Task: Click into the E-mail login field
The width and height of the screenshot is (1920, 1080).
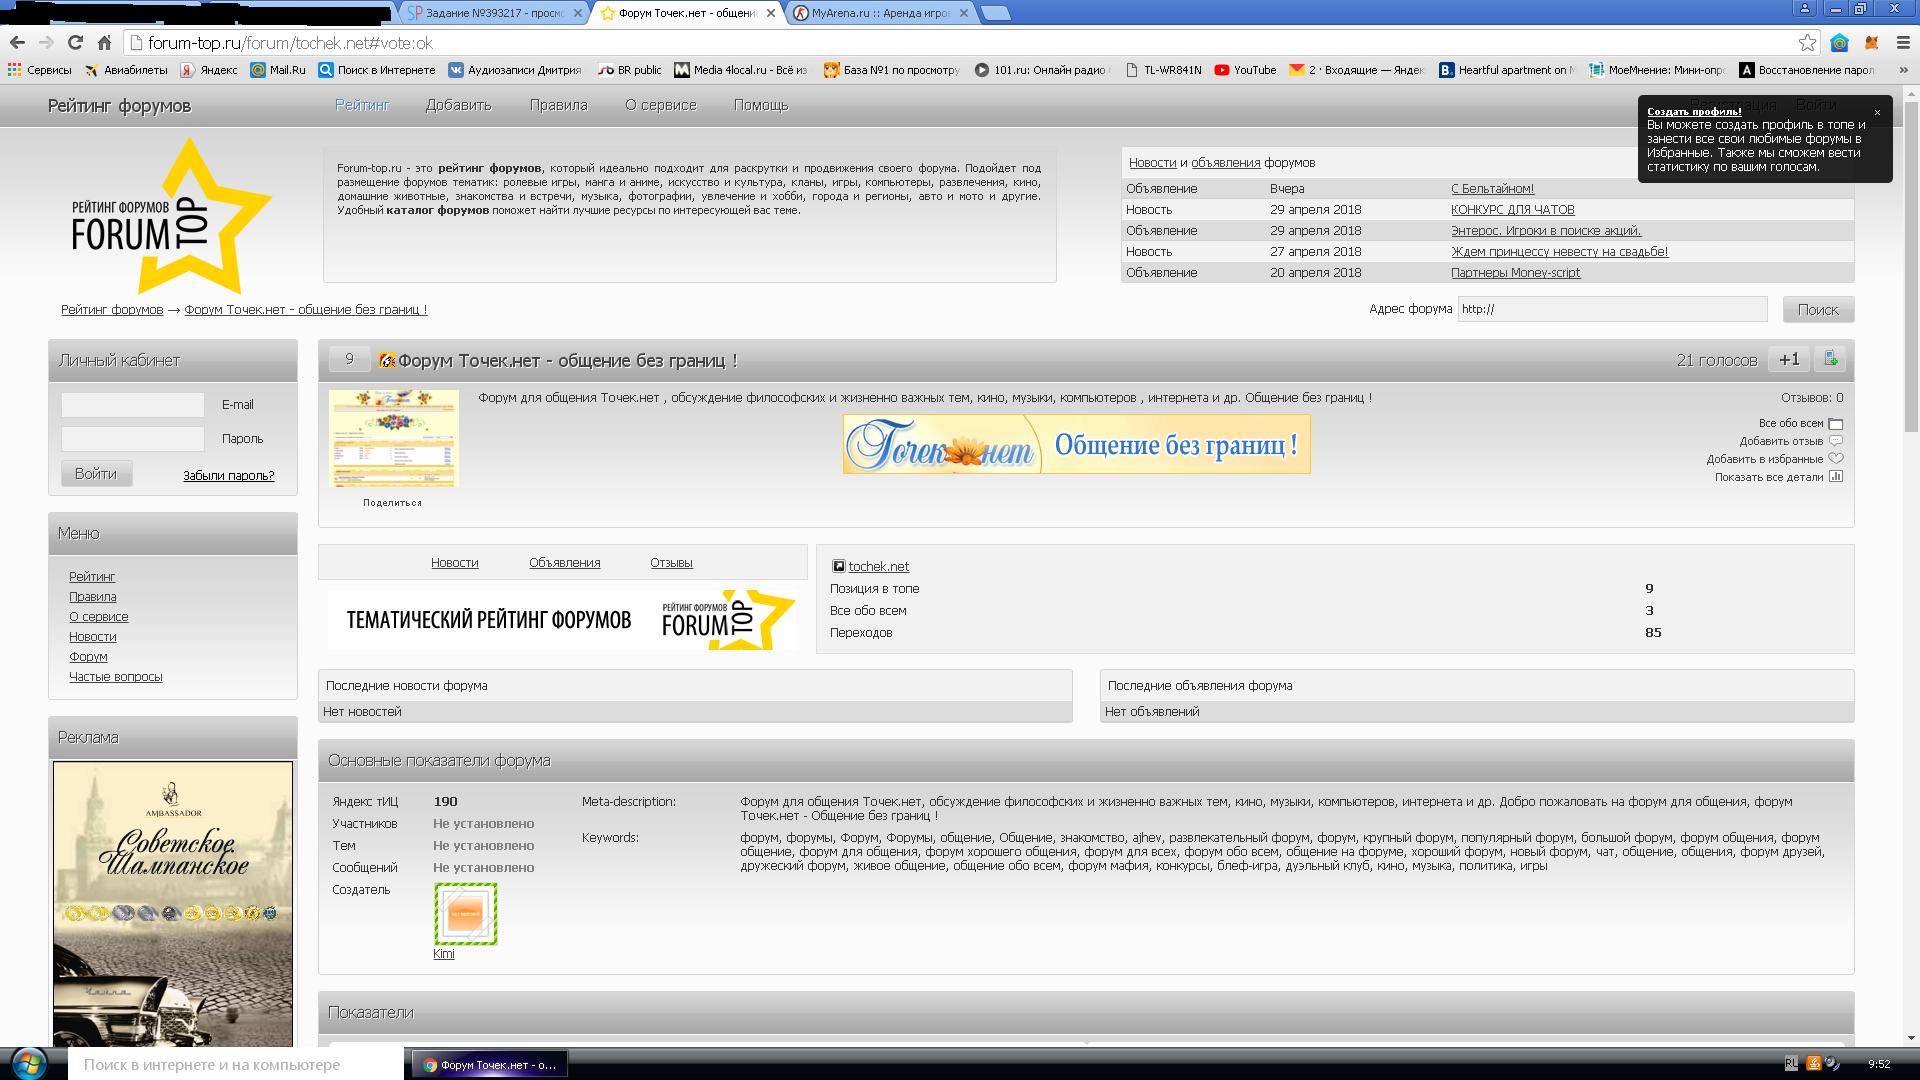Action: (x=133, y=405)
